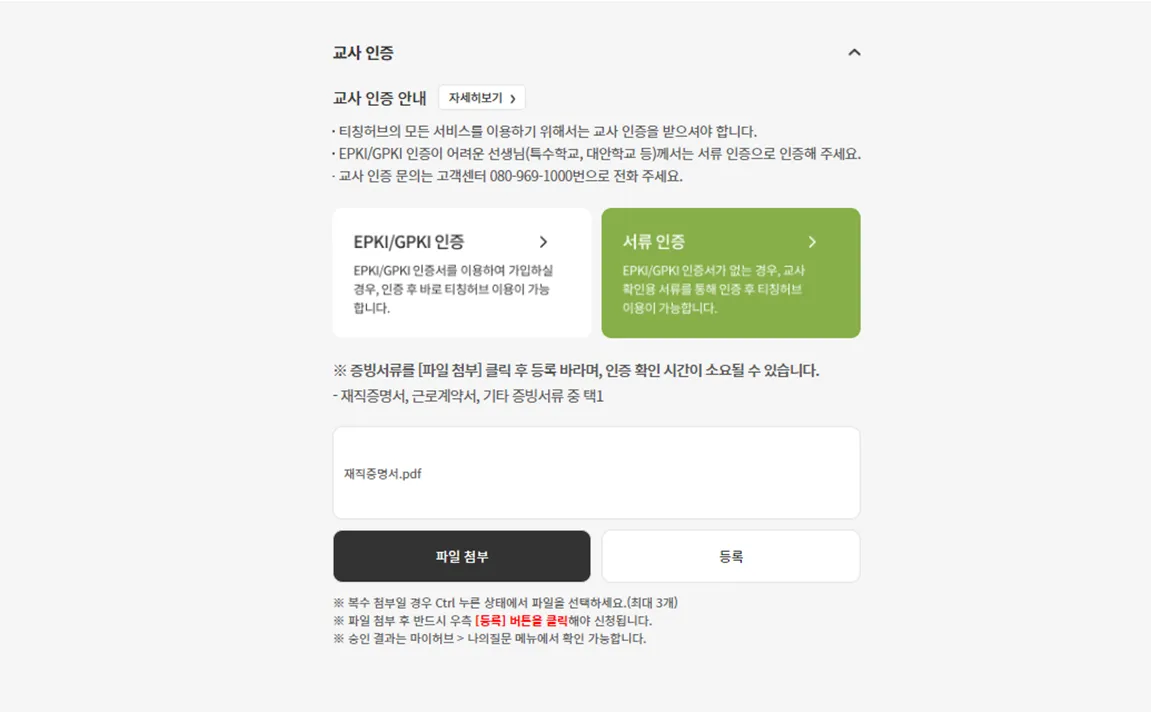Click empty area of file attachment box

pyautogui.click(x=661, y=473)
